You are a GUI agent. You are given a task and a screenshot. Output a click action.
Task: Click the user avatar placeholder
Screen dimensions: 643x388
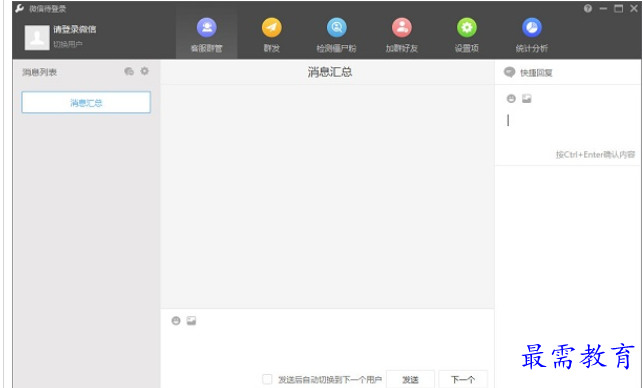(x=37, y=38)
